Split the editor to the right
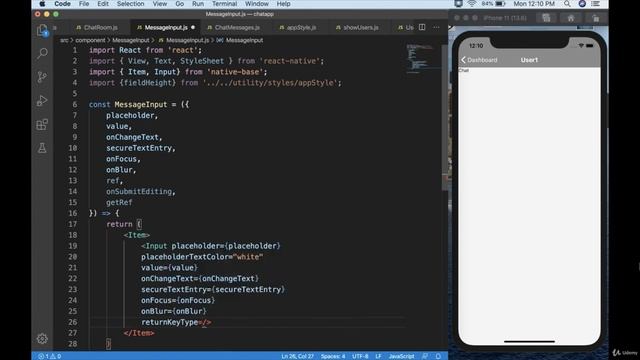 click(x=422, y=27)
